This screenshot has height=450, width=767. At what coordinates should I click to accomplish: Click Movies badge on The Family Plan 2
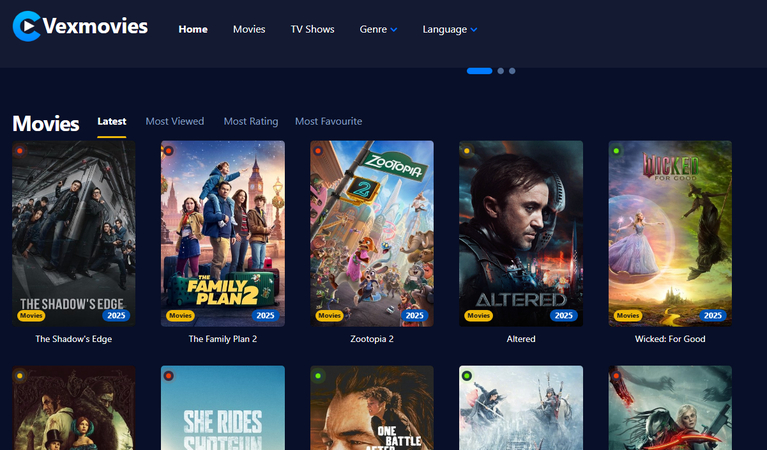tap(180, 315)
